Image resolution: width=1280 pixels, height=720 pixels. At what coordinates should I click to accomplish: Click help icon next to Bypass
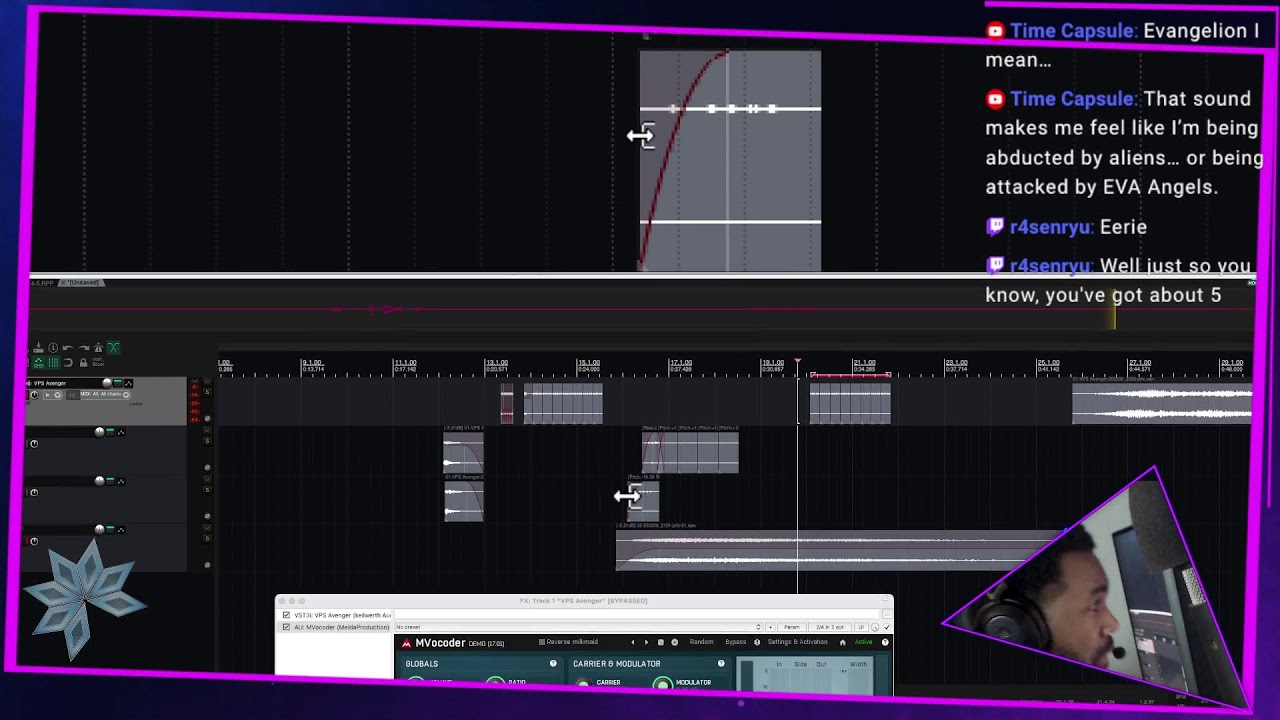pyautogui.click(x=757, y=642)
